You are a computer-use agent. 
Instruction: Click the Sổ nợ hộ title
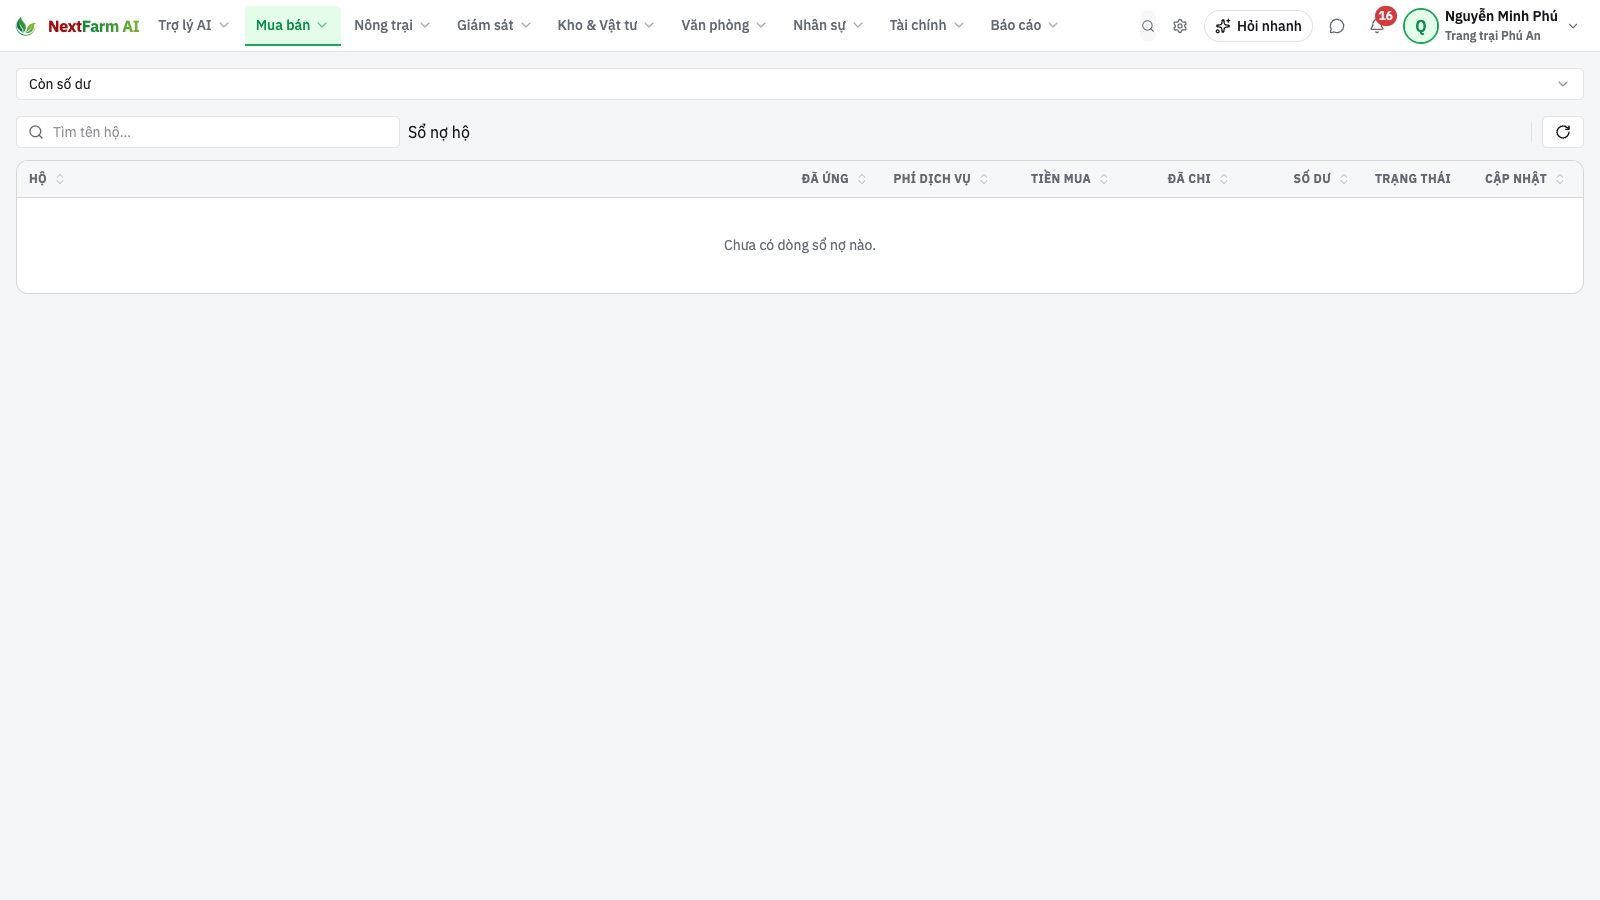[x=439, y=132]
